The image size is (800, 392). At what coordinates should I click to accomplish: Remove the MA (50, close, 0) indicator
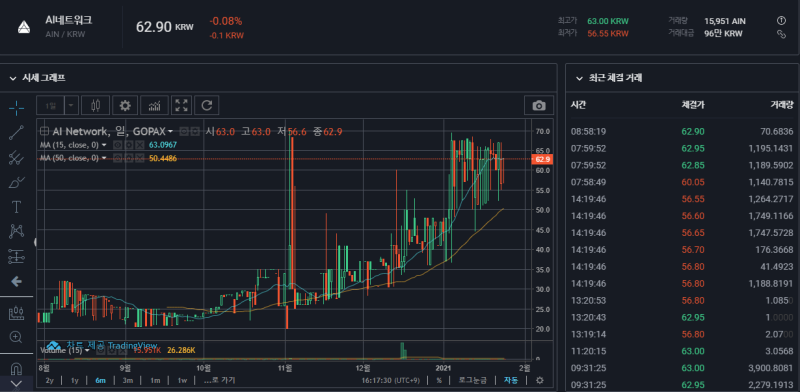pos(139,158)
